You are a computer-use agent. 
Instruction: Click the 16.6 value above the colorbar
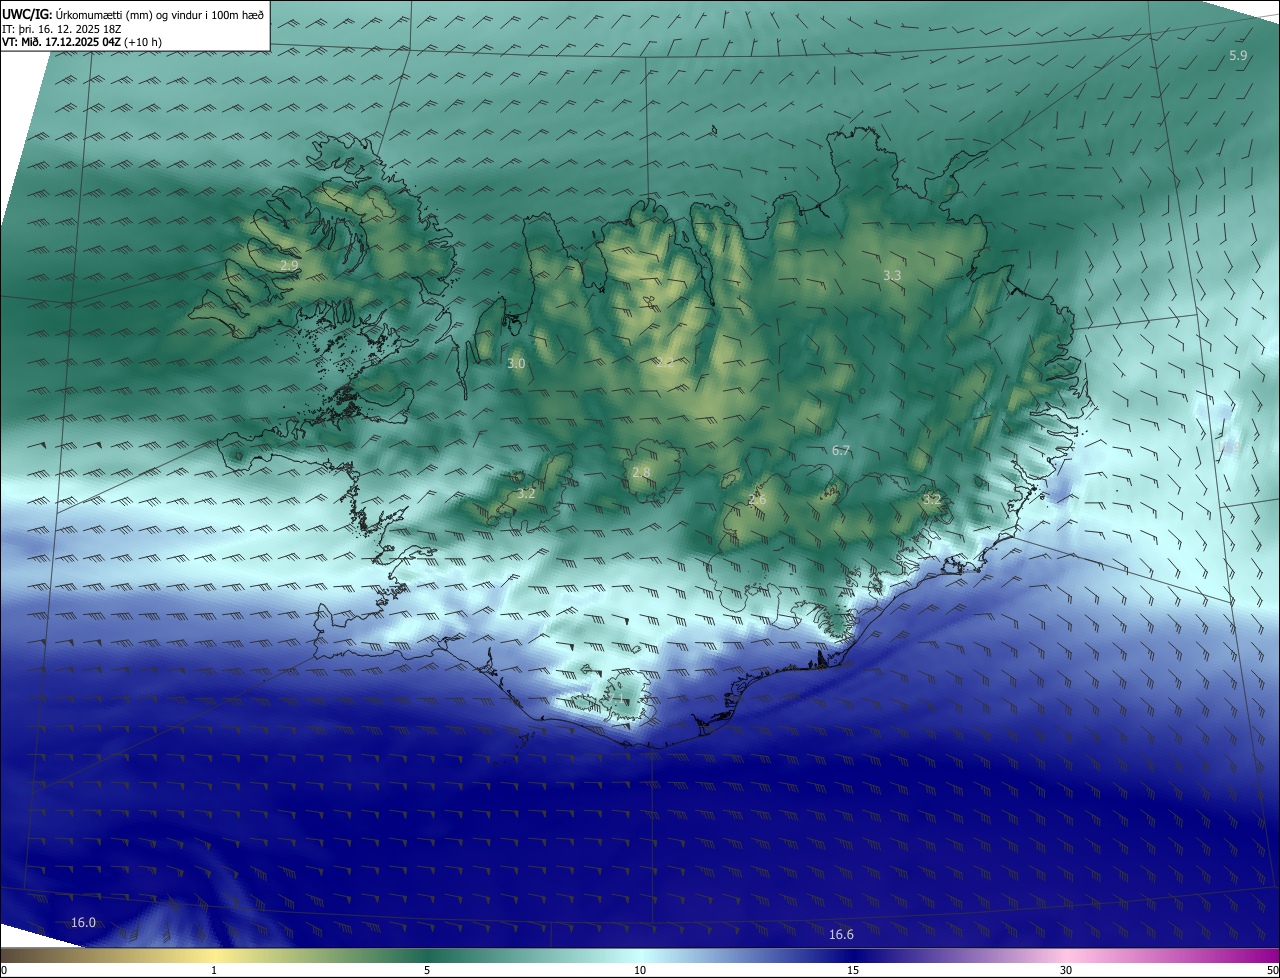coord(842,934)
